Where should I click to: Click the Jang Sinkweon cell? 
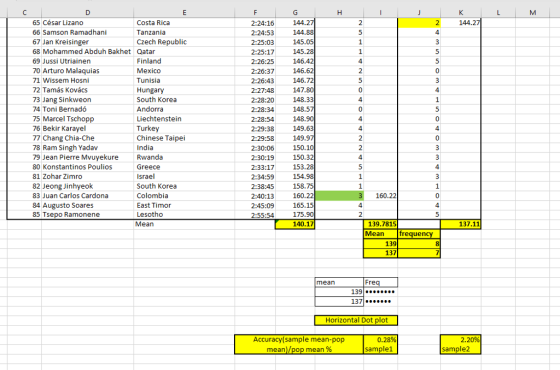point(88,100)
